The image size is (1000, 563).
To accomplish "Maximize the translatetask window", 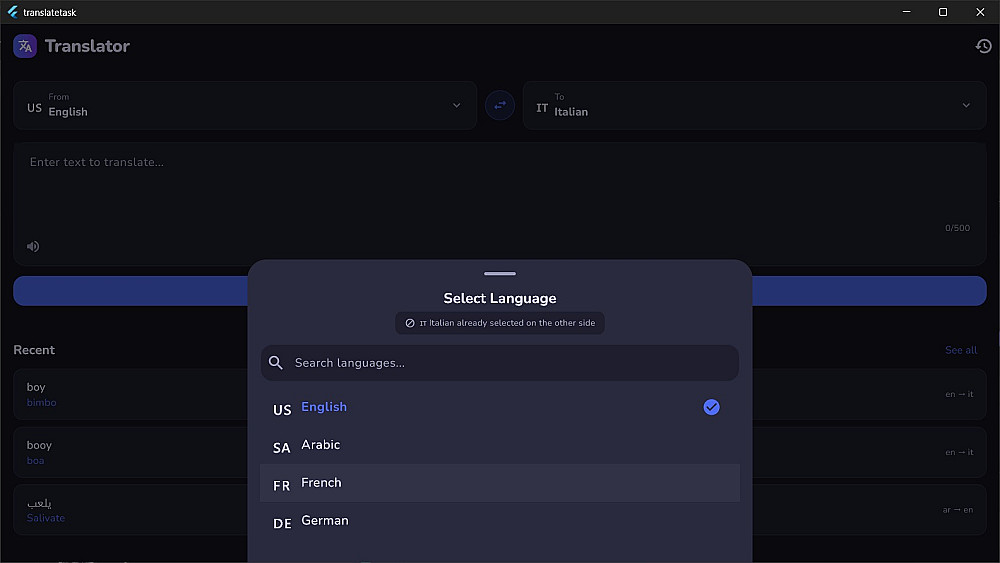I will [943, 12].
